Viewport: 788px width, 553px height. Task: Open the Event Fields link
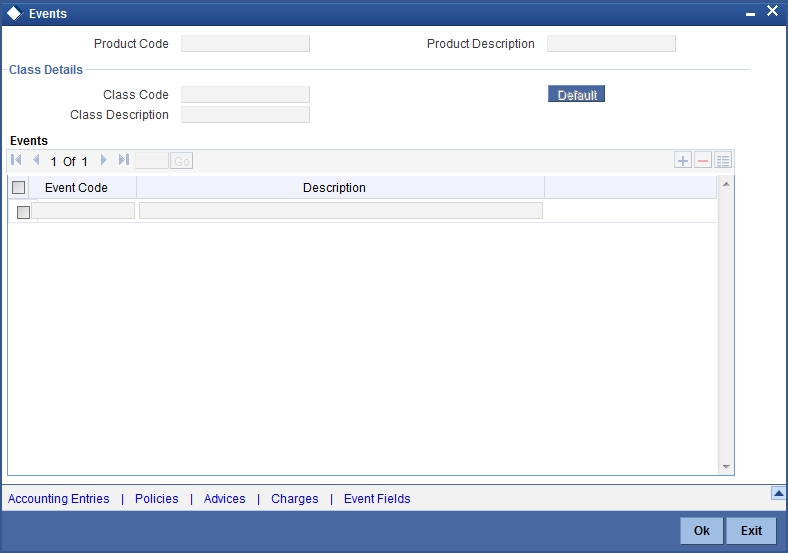(377, 499)
